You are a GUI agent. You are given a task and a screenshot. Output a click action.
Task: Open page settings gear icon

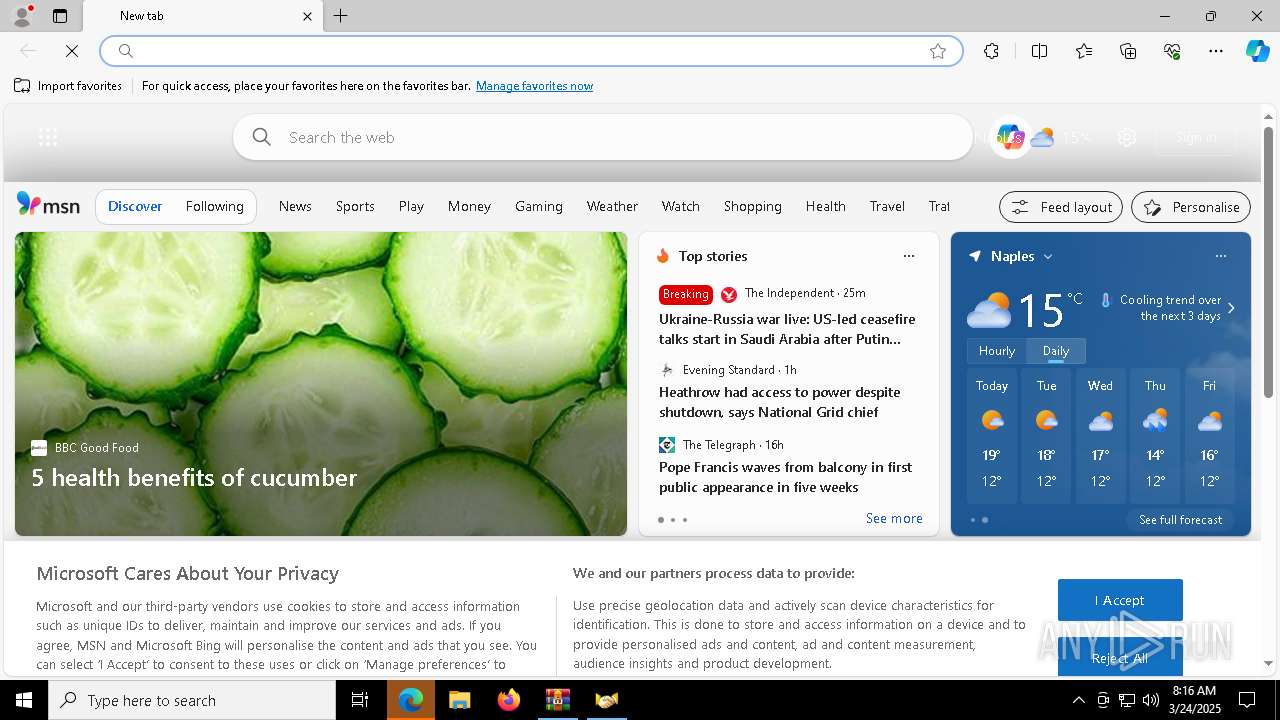click(x=1127, y=138)
